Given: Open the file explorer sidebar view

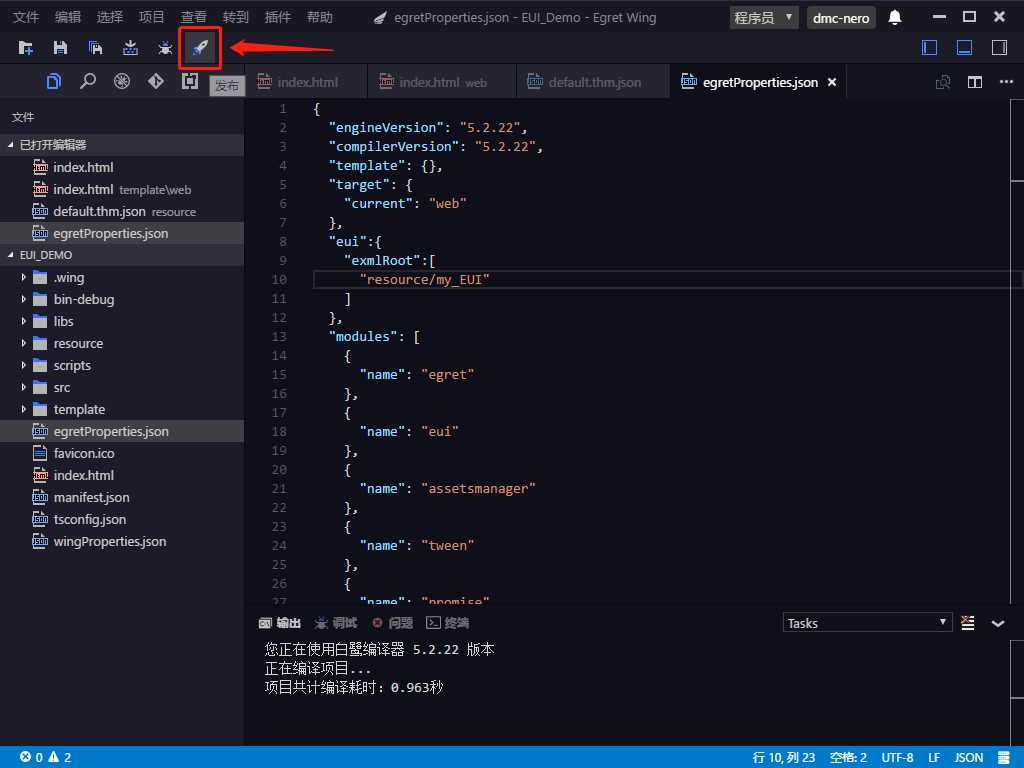Looking at the screenshot, I should pos(54,82).
